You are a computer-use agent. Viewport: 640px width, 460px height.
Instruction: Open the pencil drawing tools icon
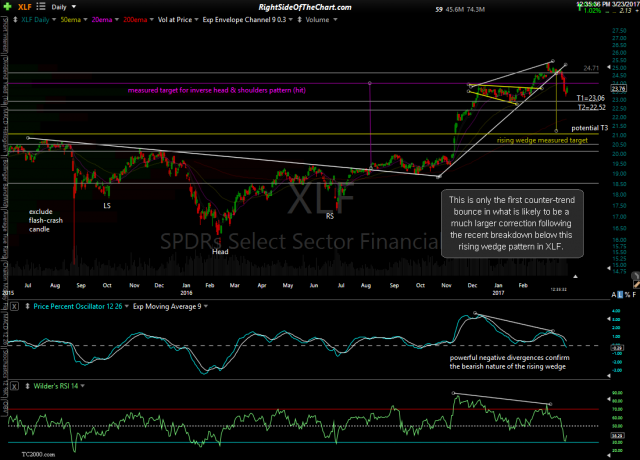tap(636, 284)
